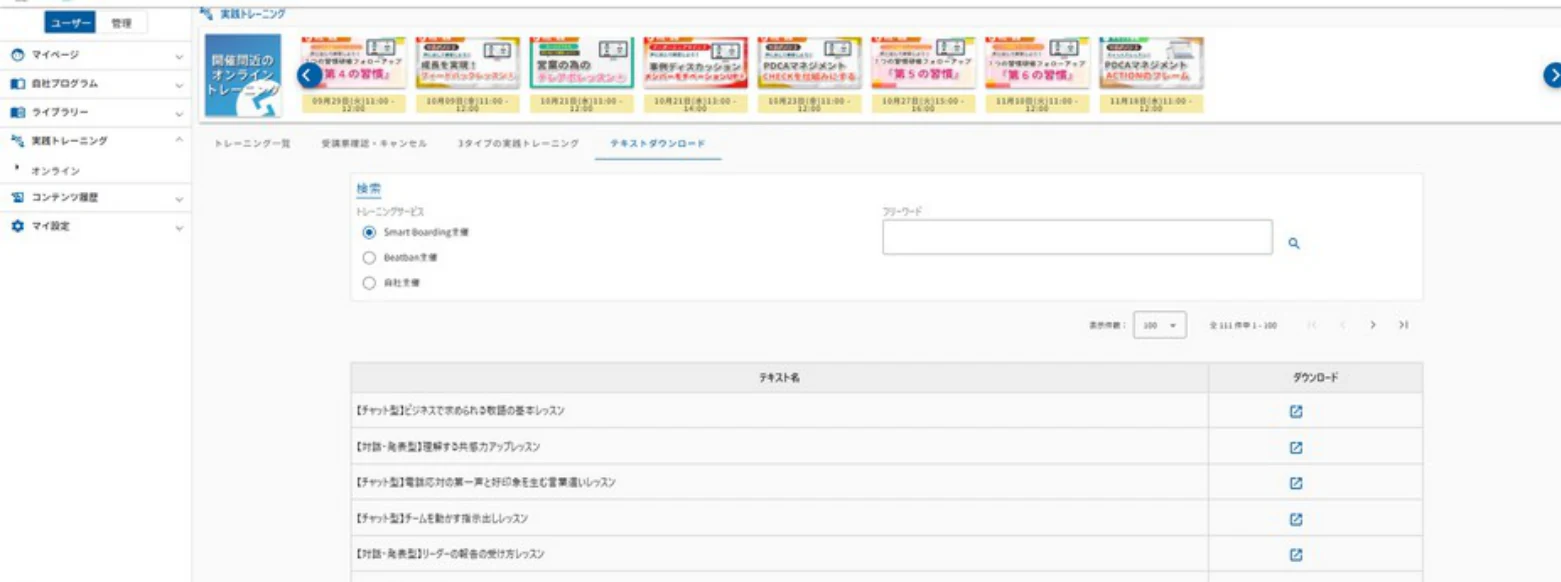Download ビジネスで求められる敬語の基本レッスン text
This screenshot has width=1561, height=582.
tap(1295, 411)
